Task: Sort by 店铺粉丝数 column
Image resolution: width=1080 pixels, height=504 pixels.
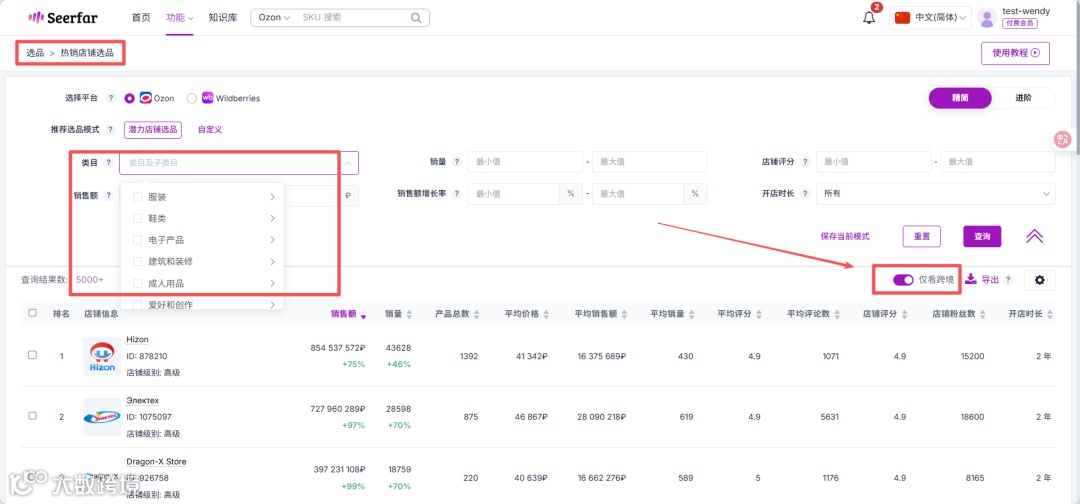Action: pyautogui.click(x=981, y=314)
